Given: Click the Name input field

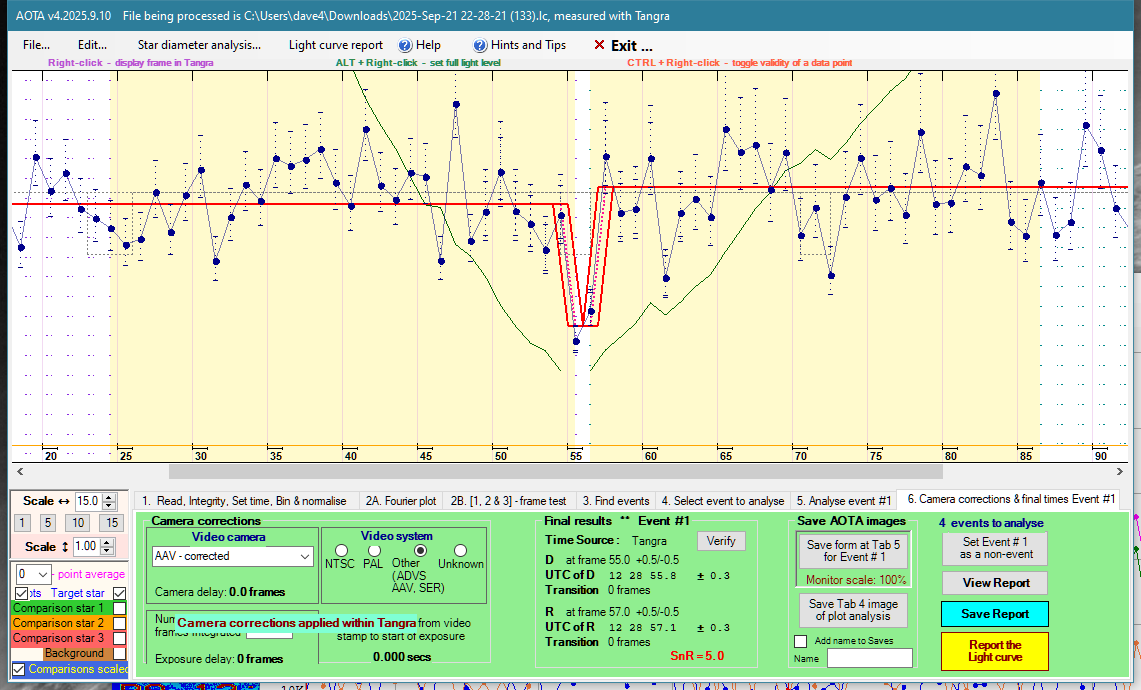Looking at the screenshot, I should click(869, 658).
